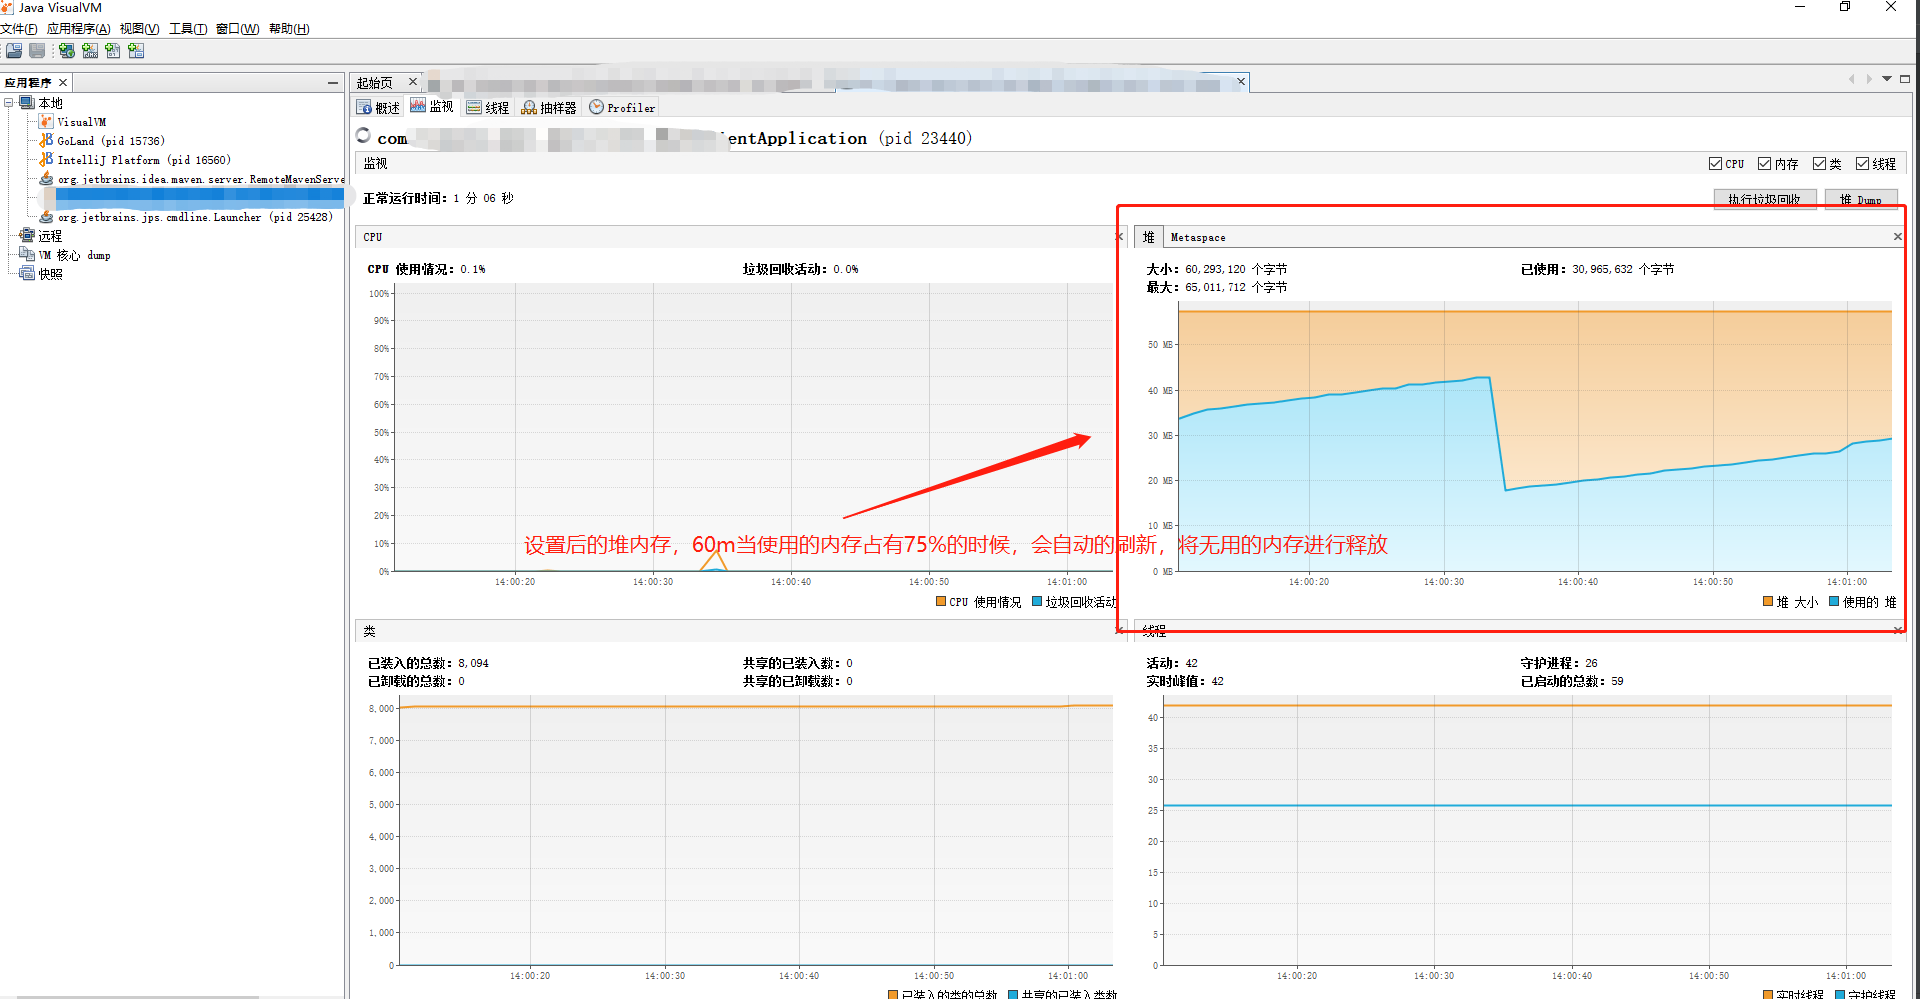Click the Add Remote Host toolbar icon
This screenshot has height=999, width=1920.
(66, 50)
